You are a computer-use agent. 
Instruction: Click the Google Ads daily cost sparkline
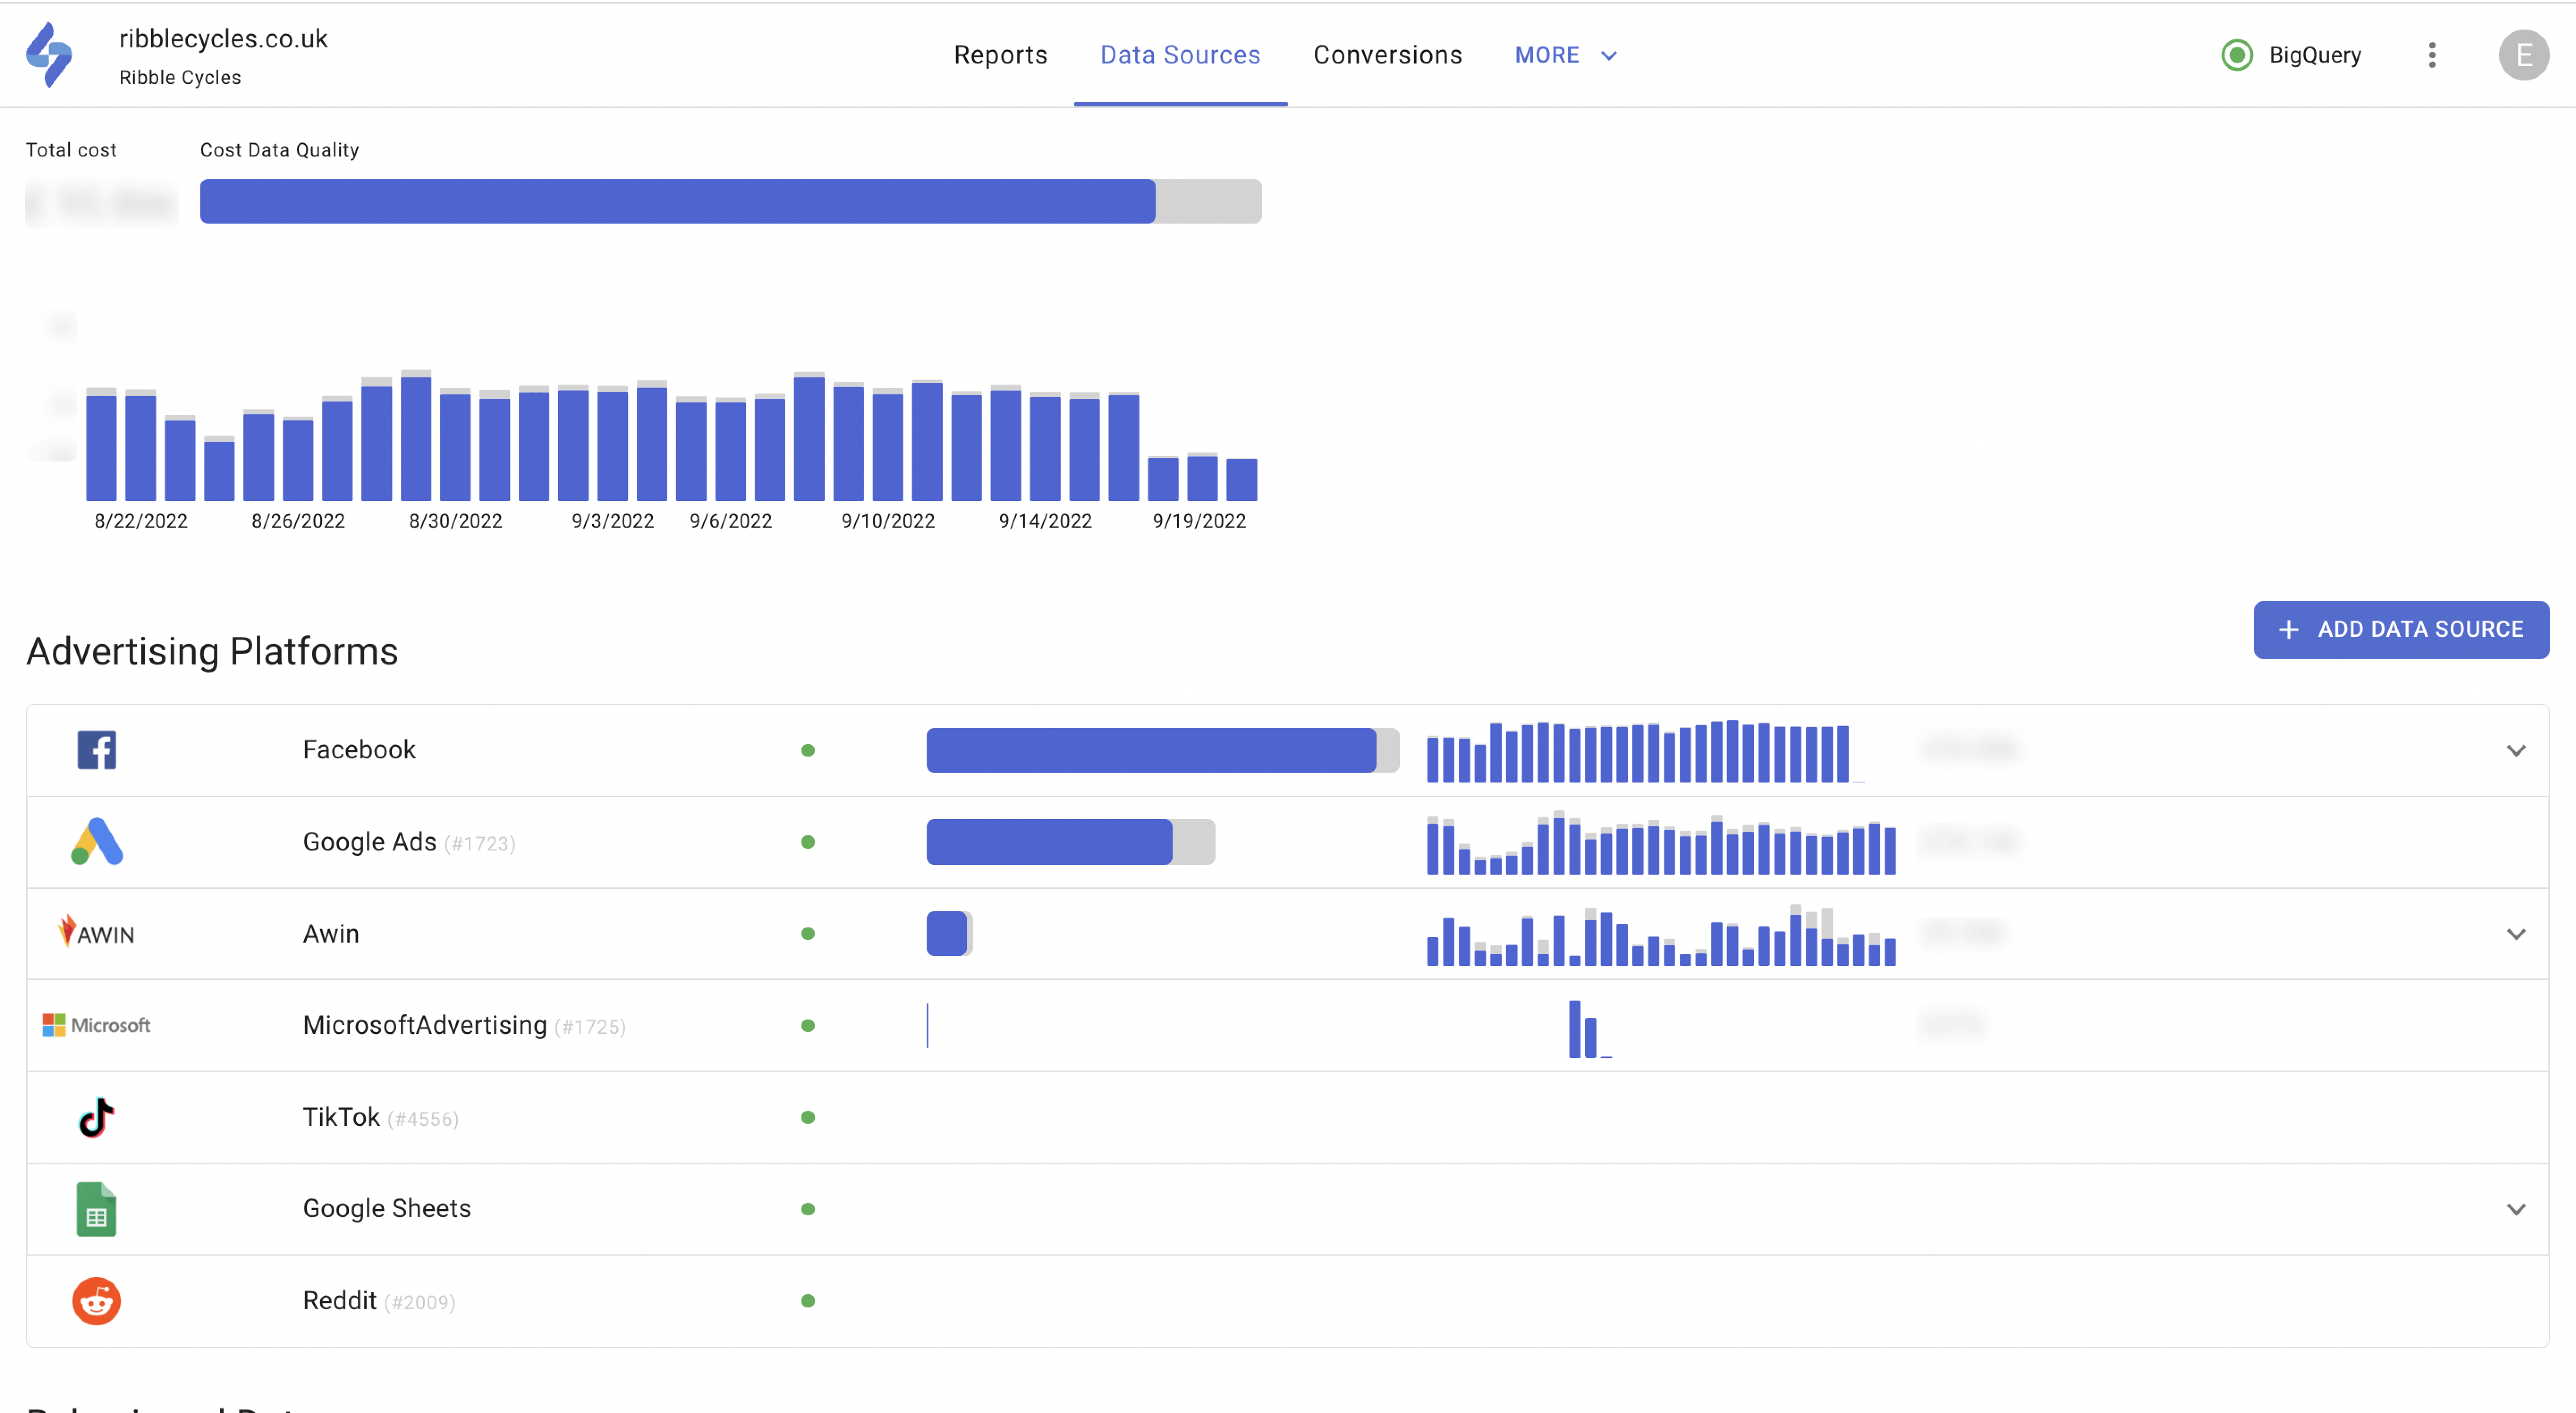(x=1661, y=842)
